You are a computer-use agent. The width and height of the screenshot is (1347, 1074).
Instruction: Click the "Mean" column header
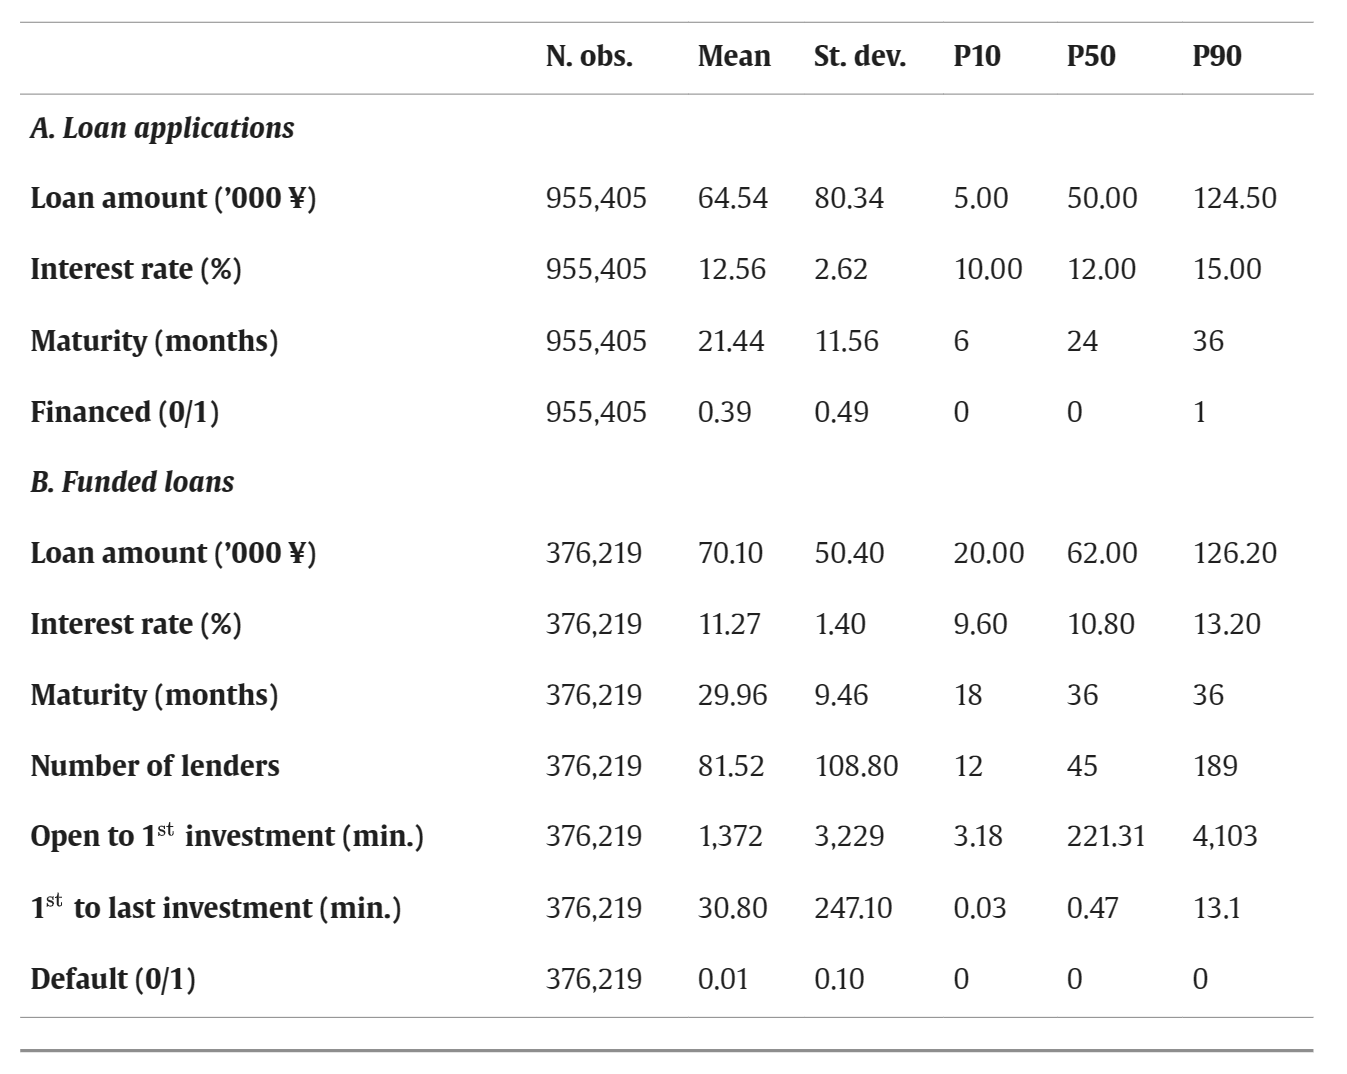click(734, 56)
